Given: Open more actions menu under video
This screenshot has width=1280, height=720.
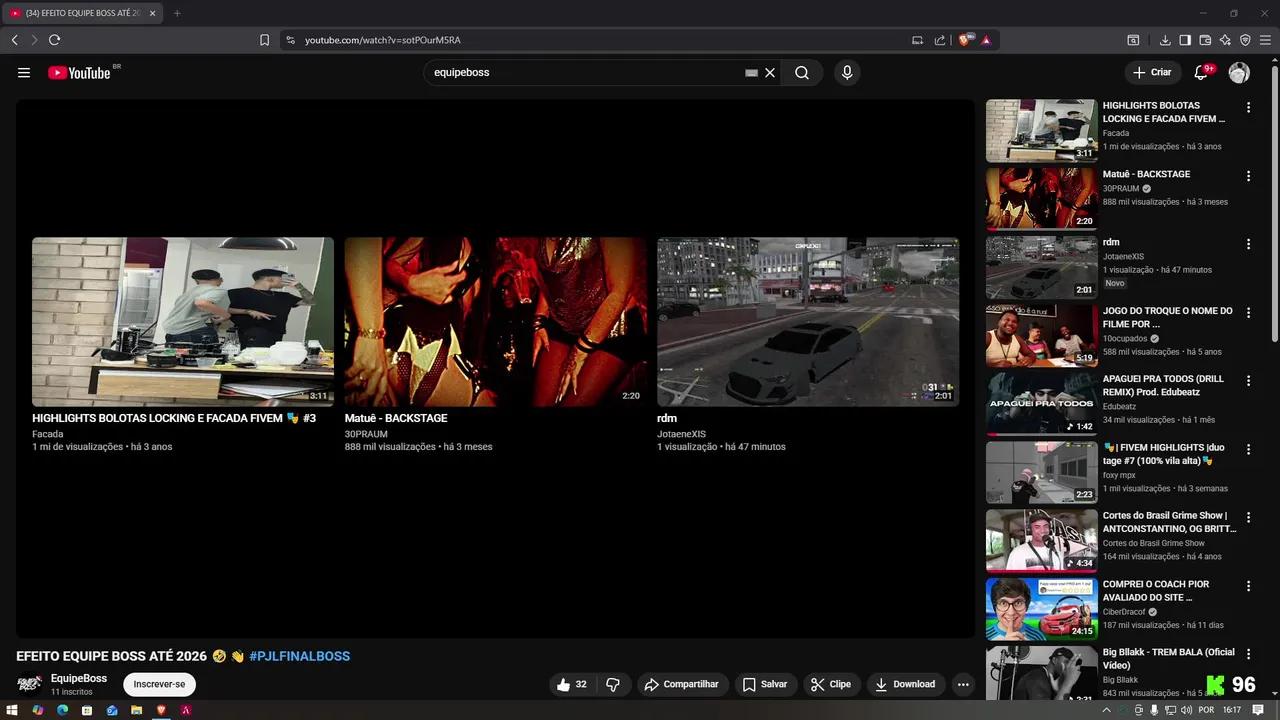Looking at the screenshot, I should coord(963,685).
